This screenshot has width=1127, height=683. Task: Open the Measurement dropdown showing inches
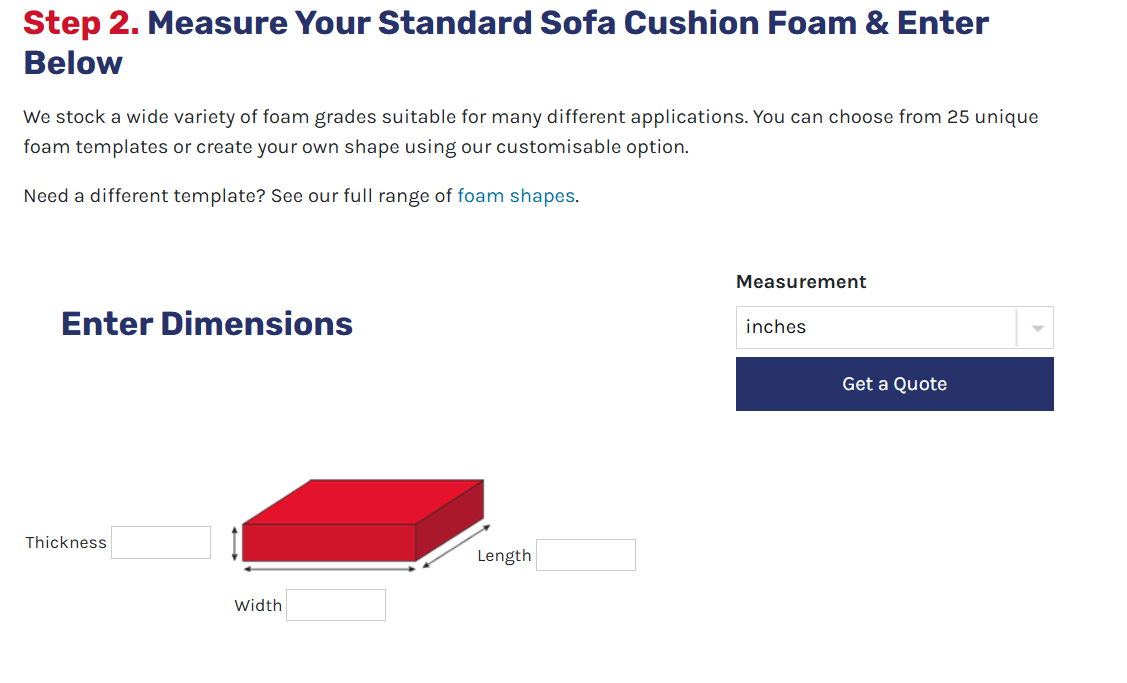[894, 328]
